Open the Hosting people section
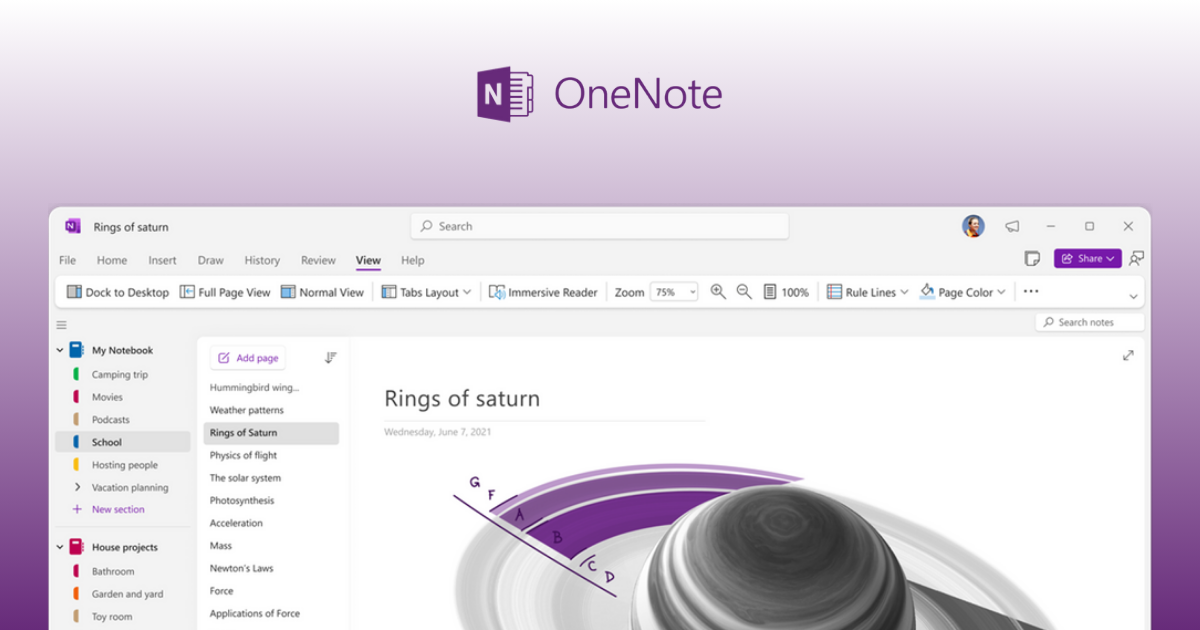This screenshot has height=630, width=1200. pos(123,465)
